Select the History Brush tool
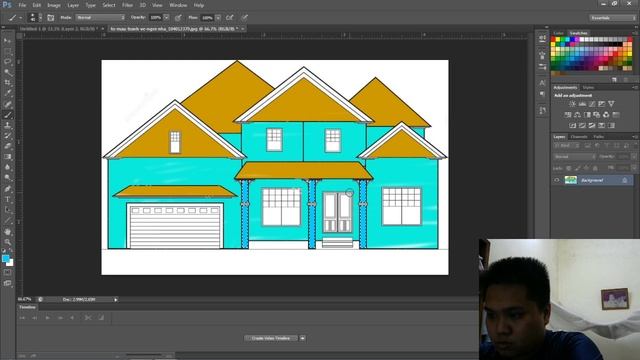Screen dimensions: 640x360 [7, 136]
